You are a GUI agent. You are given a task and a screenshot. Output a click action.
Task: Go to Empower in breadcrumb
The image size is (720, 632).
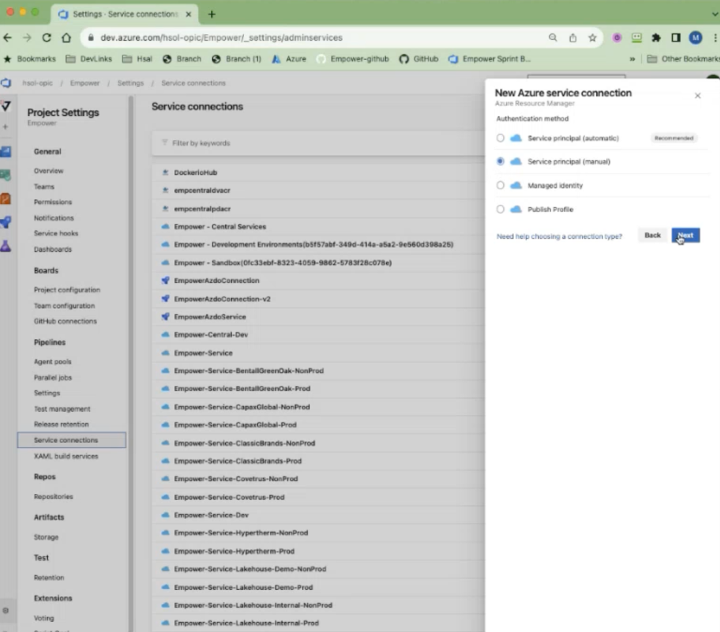point(84,83)
